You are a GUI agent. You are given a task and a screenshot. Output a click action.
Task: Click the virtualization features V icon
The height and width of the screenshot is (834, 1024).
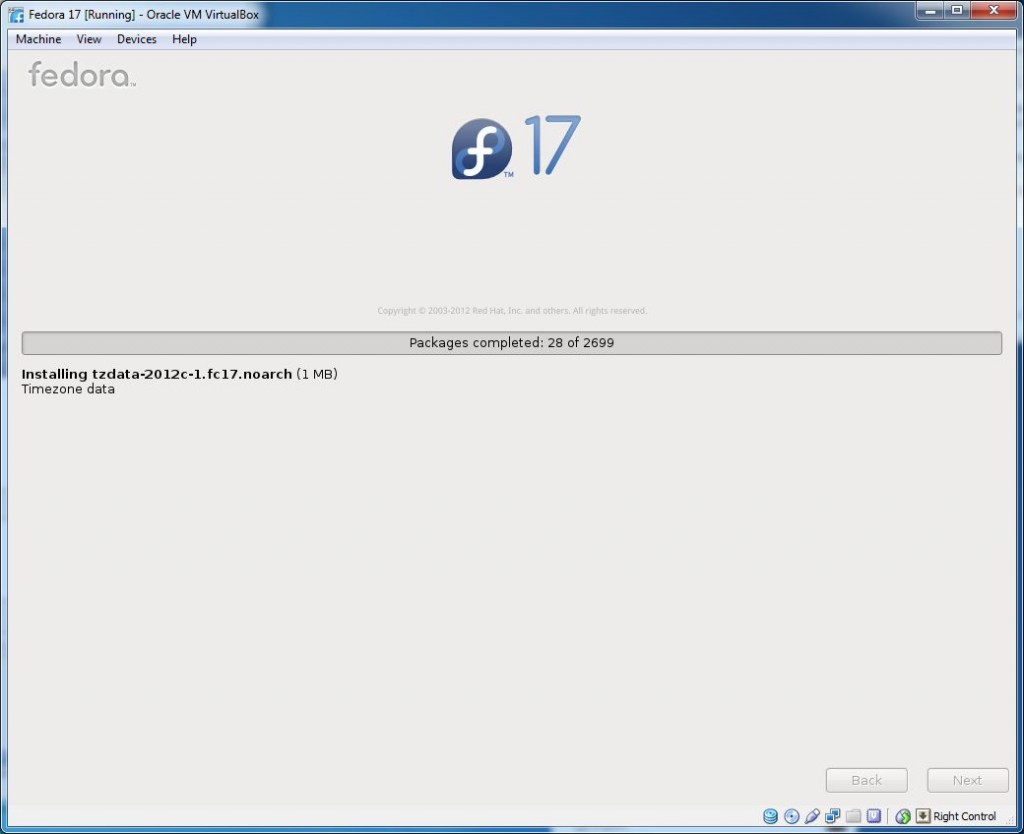tap(874, 816)
